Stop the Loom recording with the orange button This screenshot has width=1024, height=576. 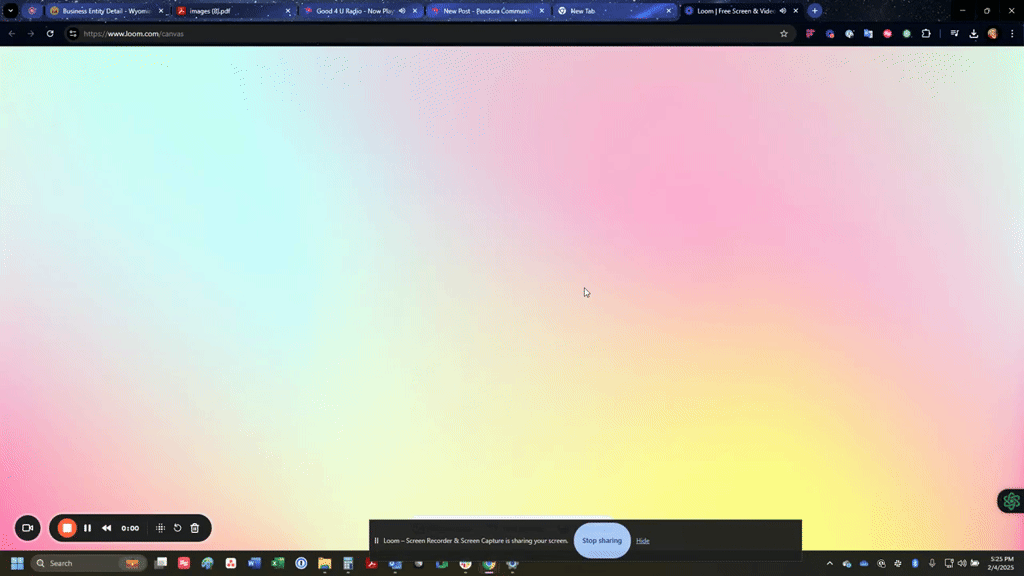pos(67,528)
